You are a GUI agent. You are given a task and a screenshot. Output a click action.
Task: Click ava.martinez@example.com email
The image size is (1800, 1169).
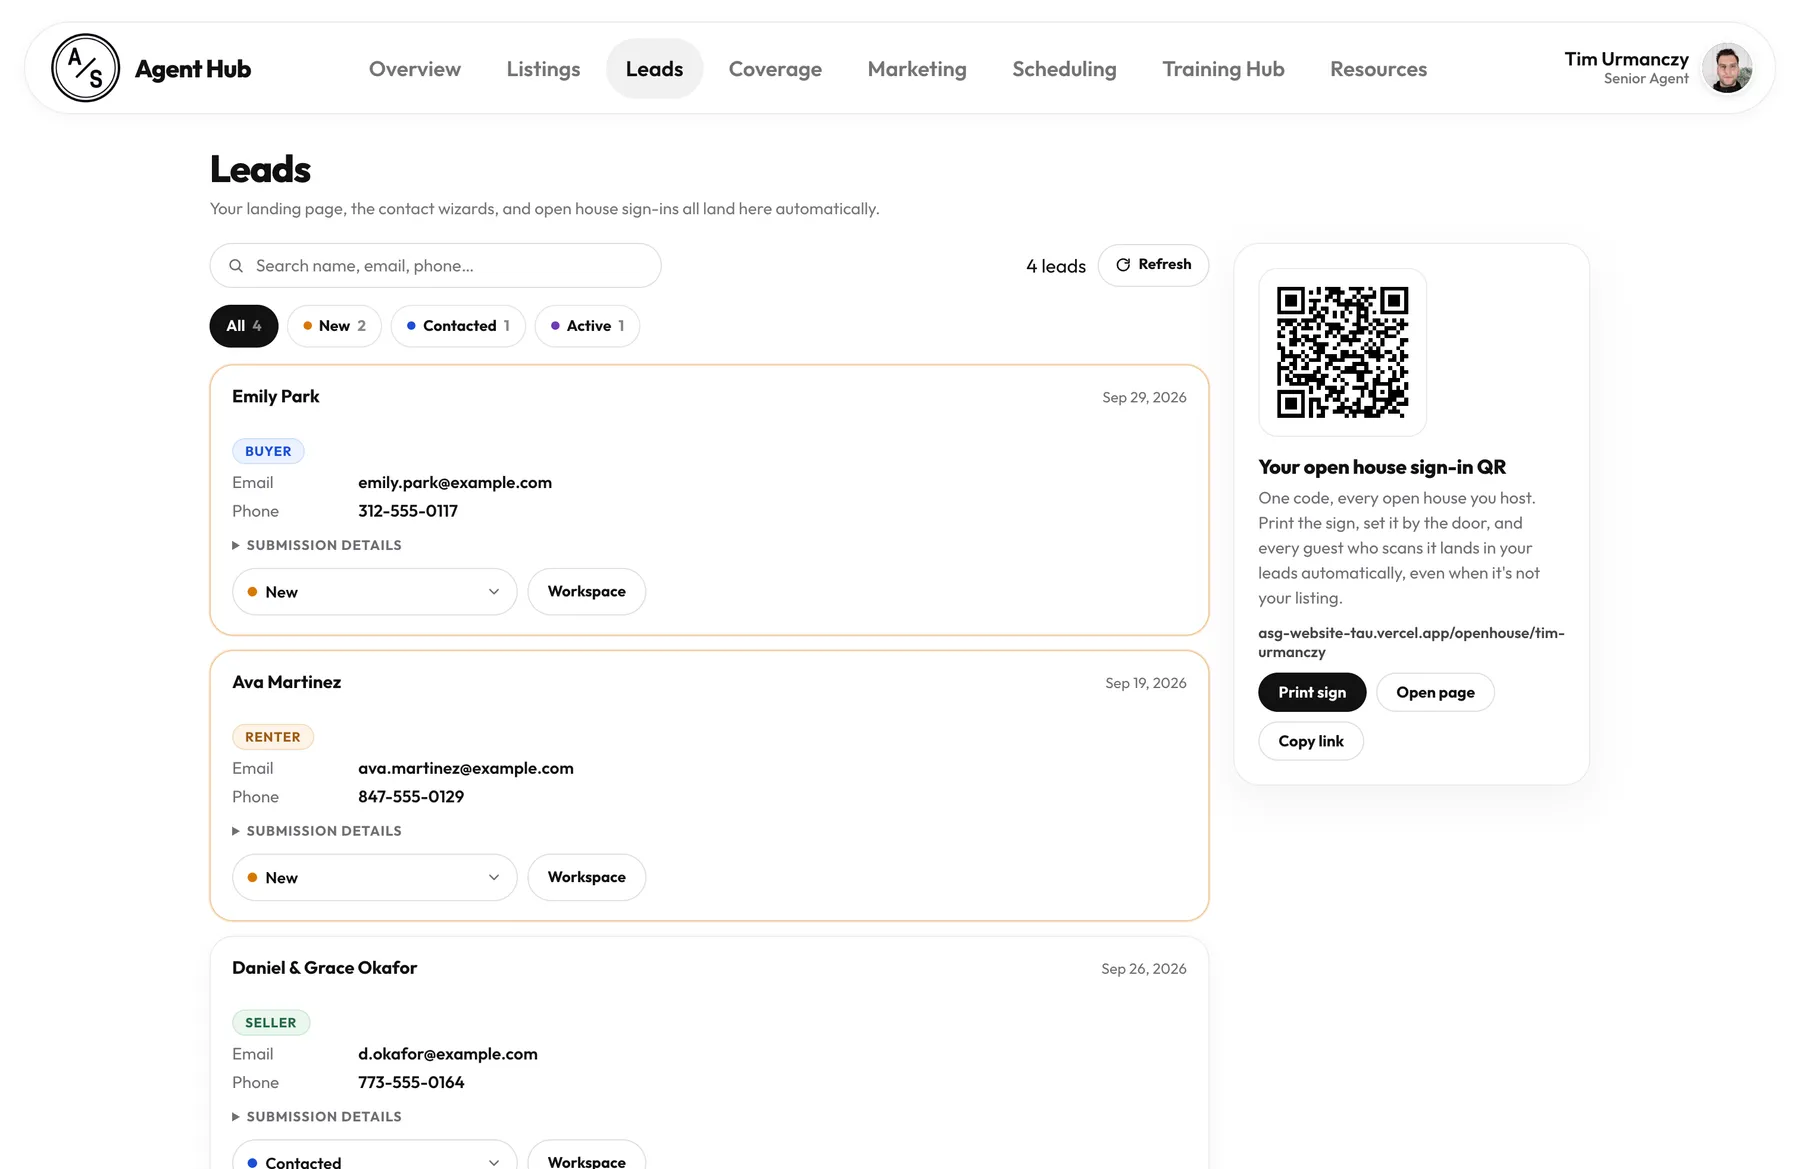tap(466, 769)
